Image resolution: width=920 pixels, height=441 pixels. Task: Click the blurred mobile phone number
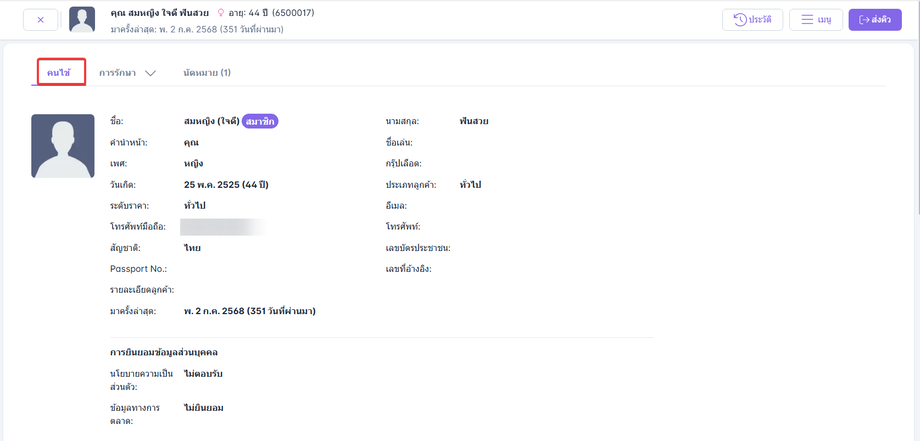(x=222, y=227)
